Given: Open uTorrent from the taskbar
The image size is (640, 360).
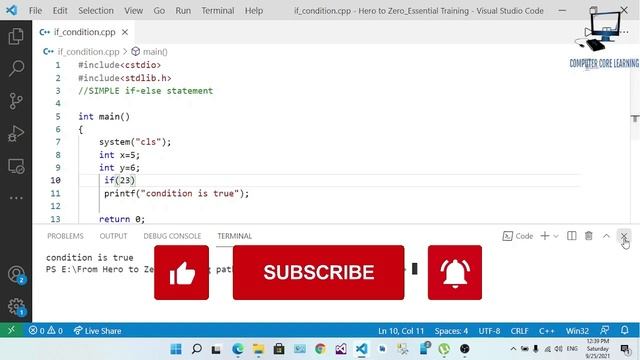Looking at the screenshot, I should [x=444, y=349].
